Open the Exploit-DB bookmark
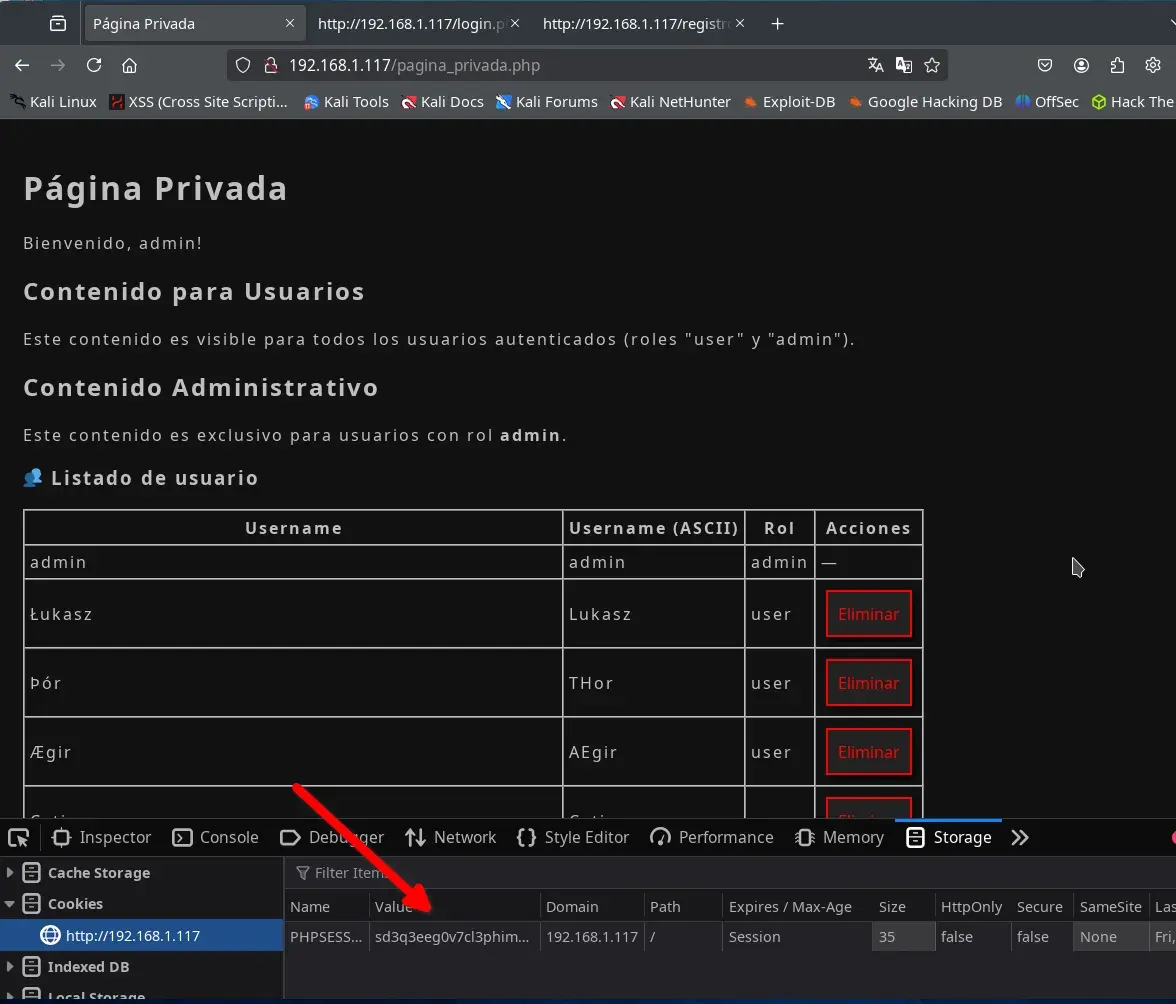This screenshot has height=1004, width=1176. (x=789, y=102)
